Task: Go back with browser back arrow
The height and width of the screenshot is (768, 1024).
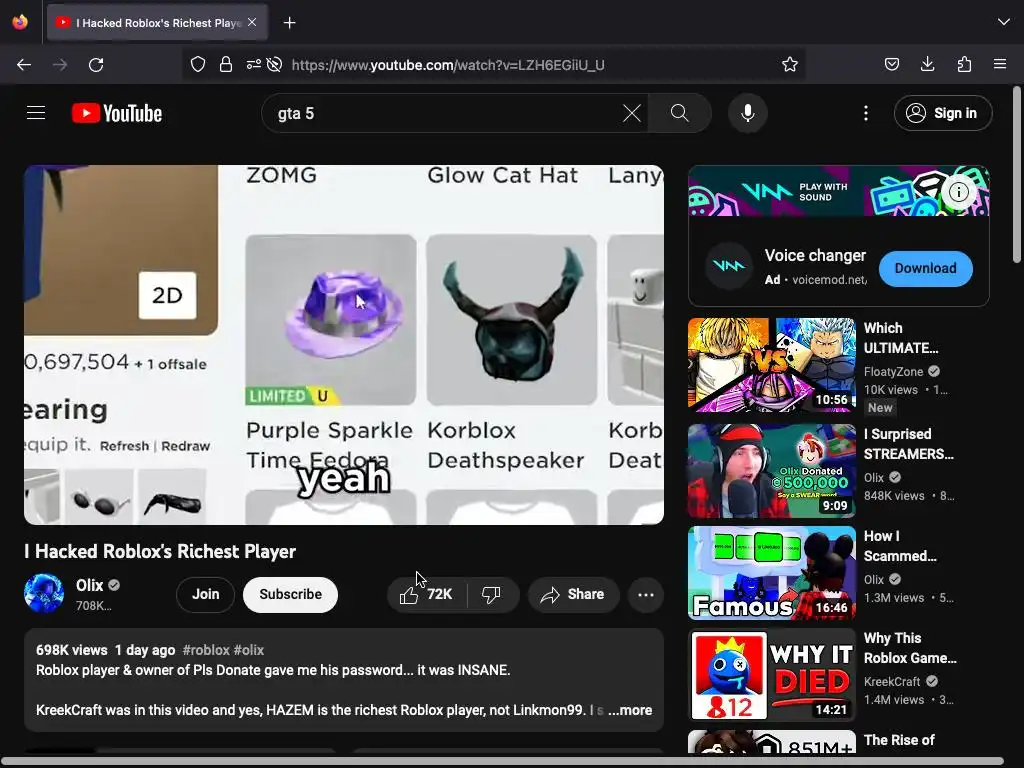Action: coord(24,65)
